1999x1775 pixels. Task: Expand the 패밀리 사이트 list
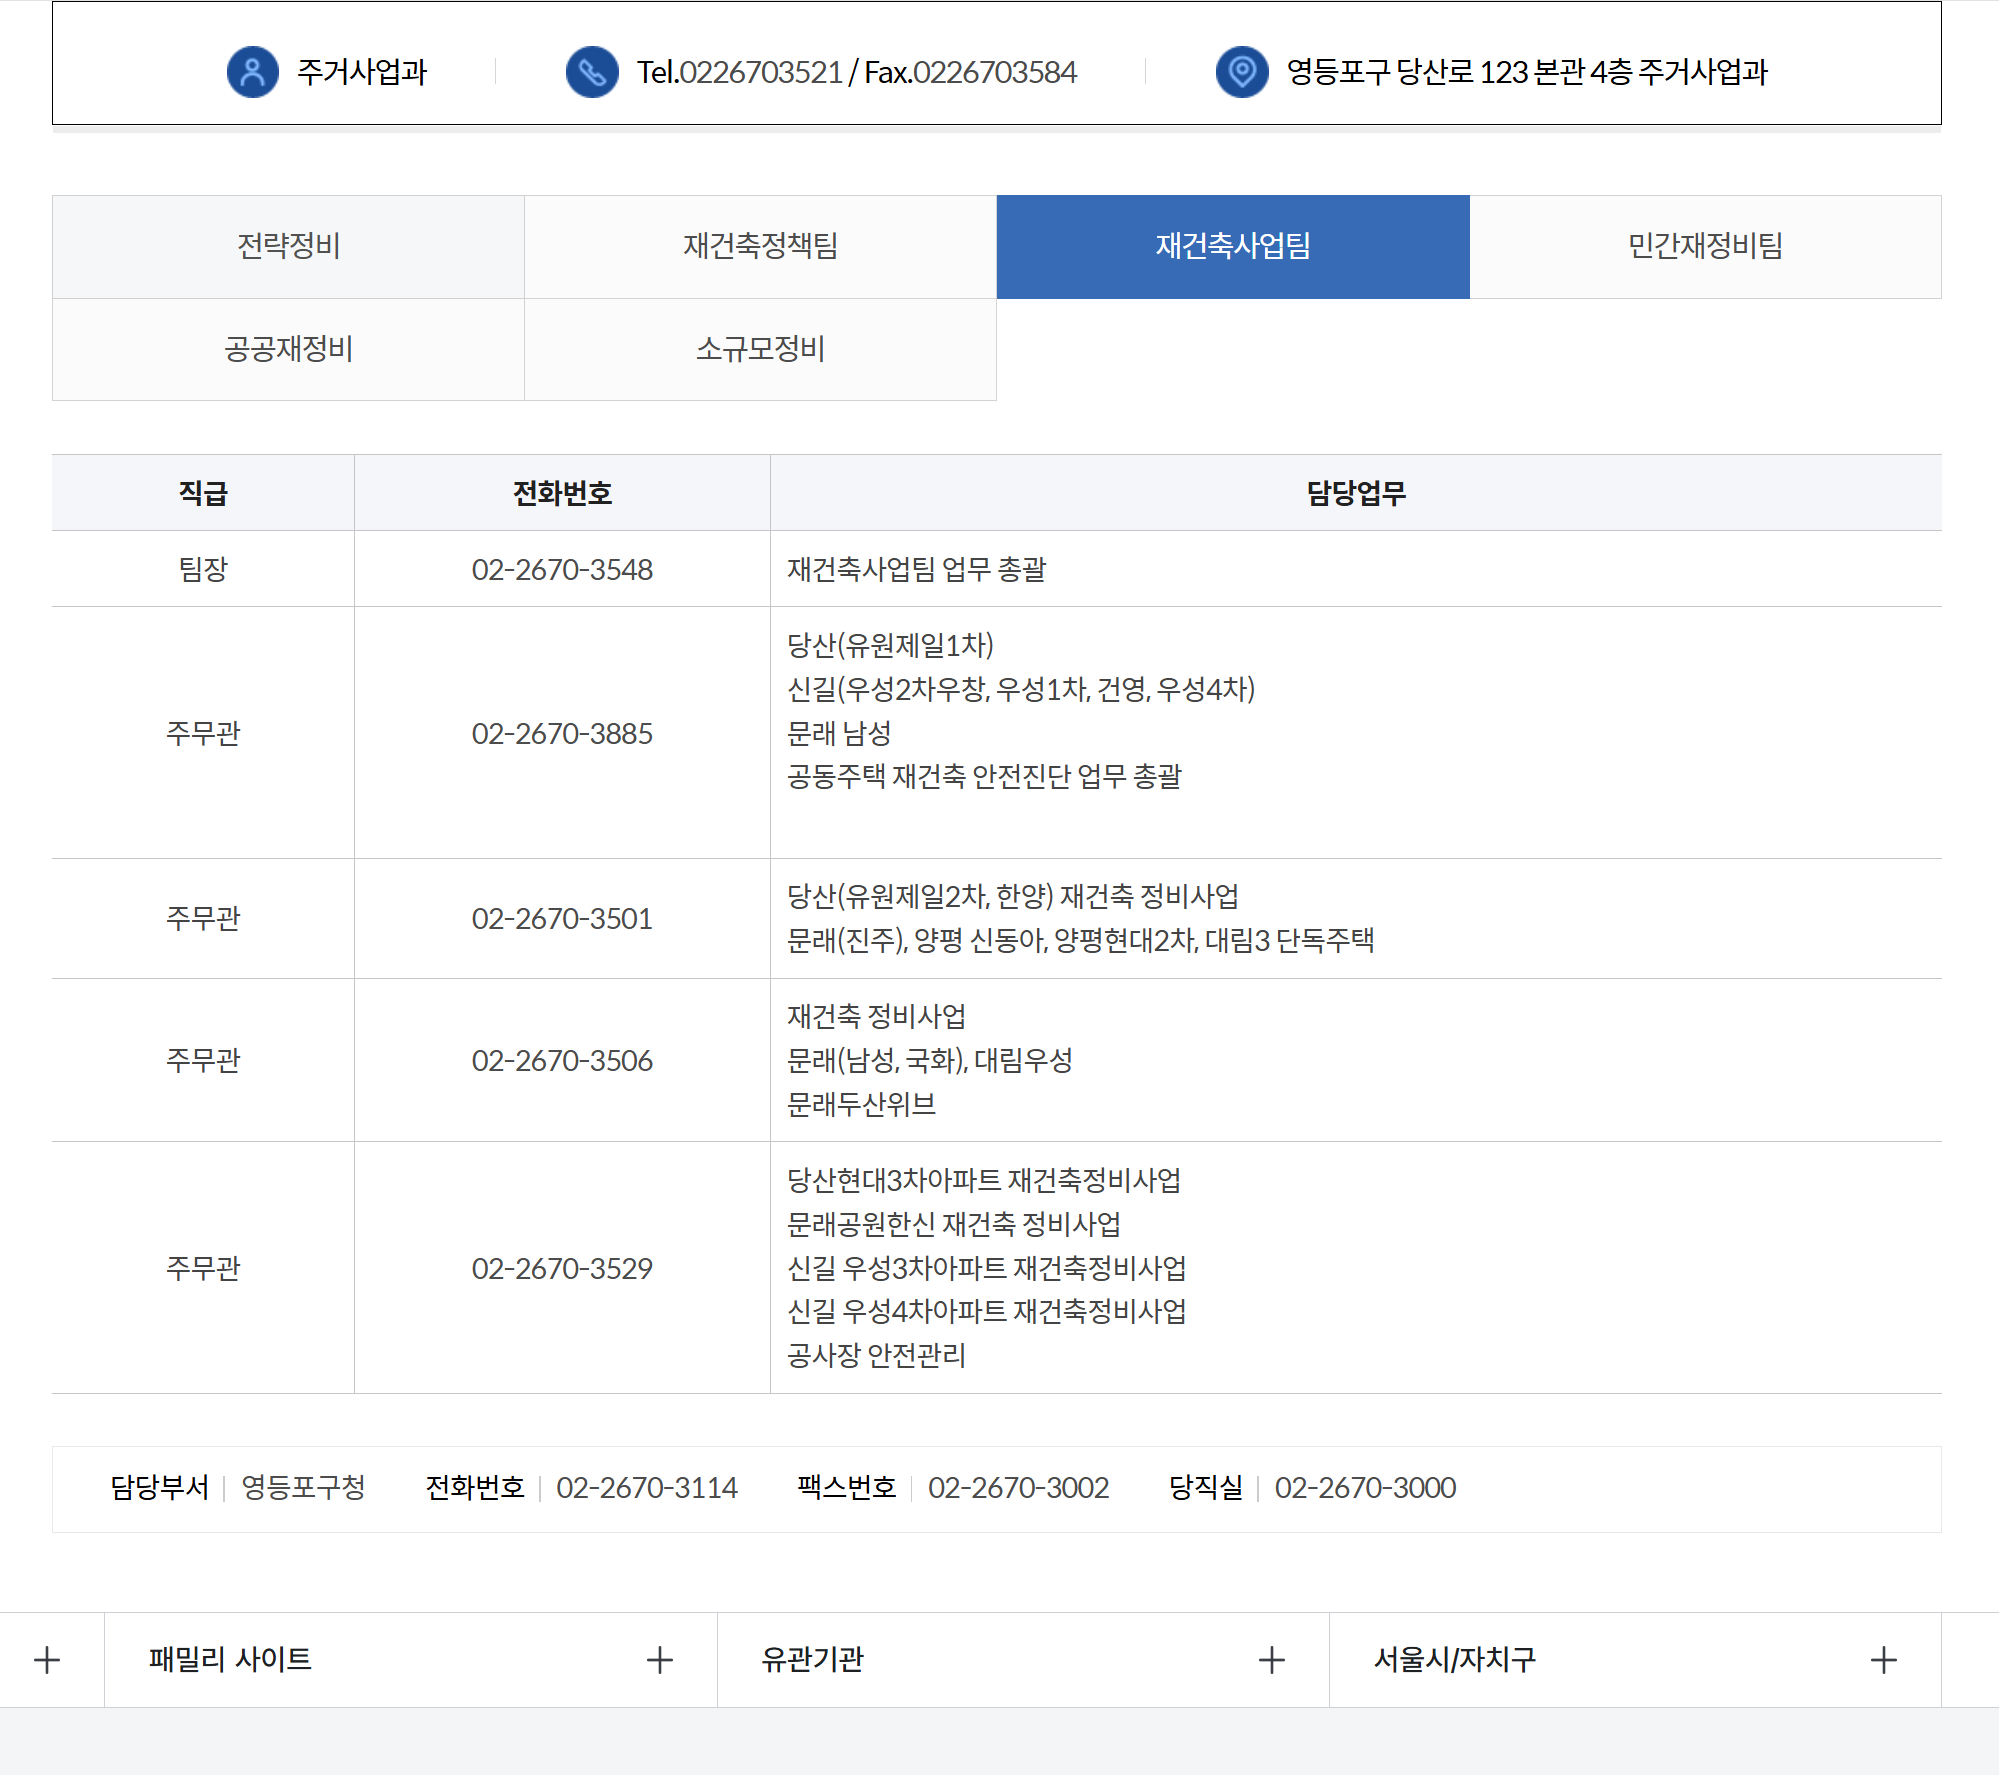(x=230, y=1660)
